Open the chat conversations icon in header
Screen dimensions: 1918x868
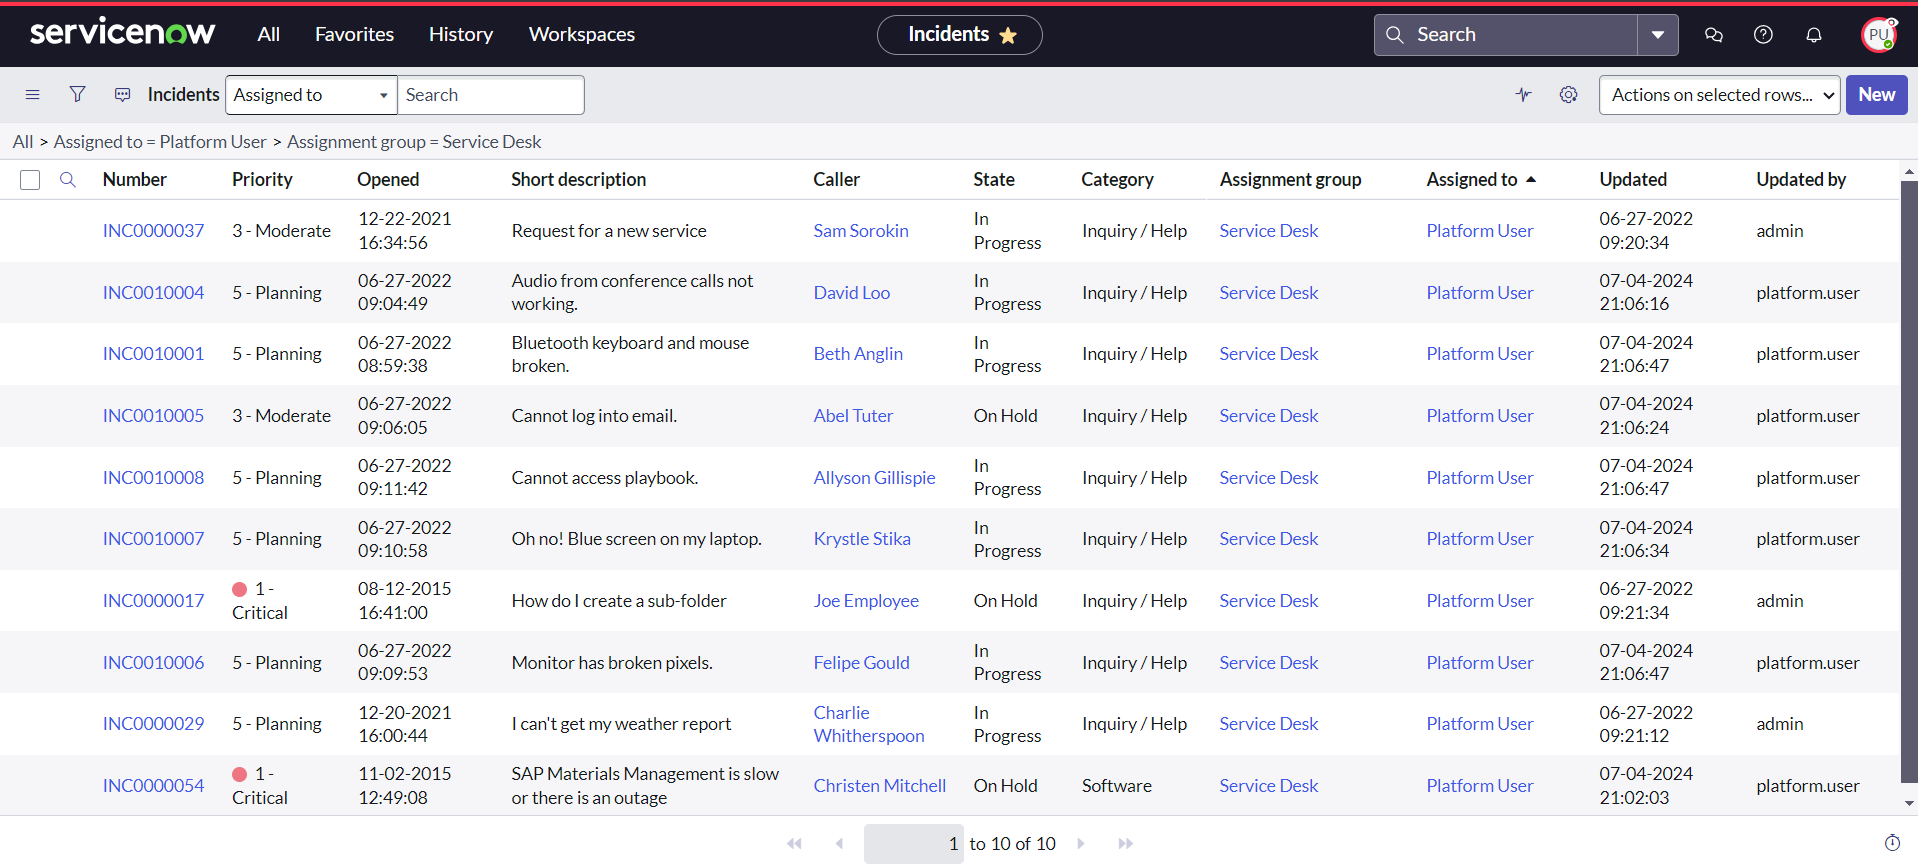1713,35
